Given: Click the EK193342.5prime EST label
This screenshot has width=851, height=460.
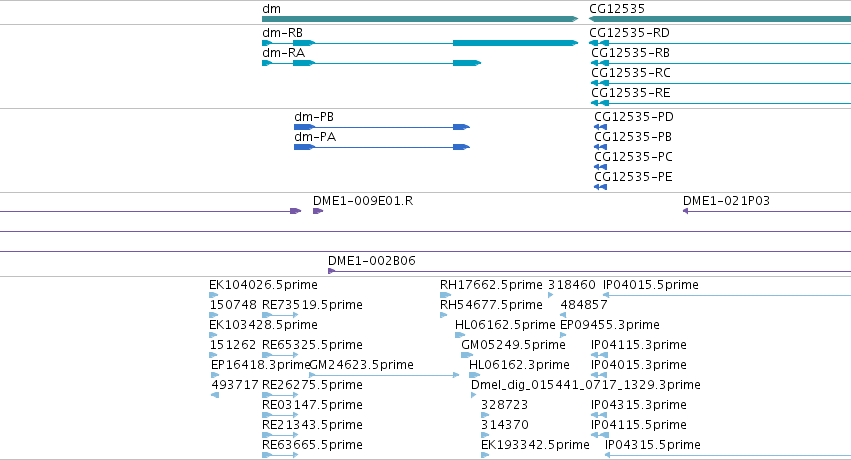Looking at the screenshot, I should pos(535,446).
